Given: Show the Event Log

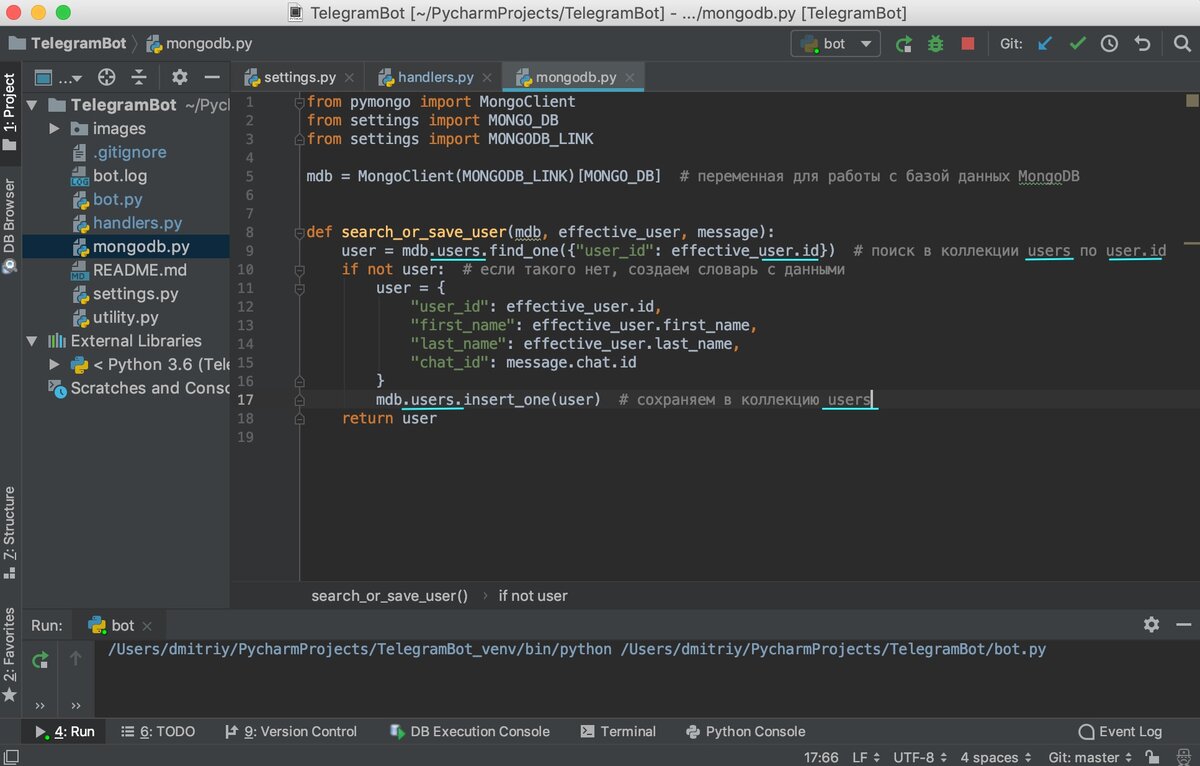Looking at the screenshot, I should point(1118,731).
